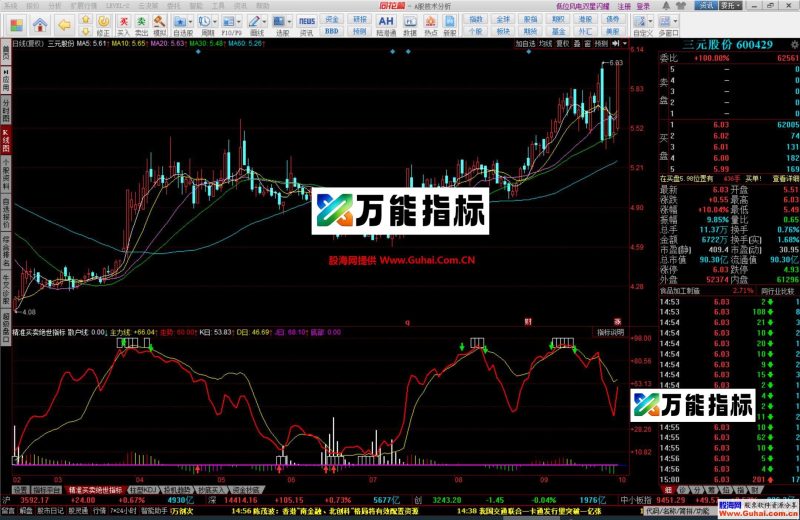Toggle 叠 overlay on chart

pos(577,44)
